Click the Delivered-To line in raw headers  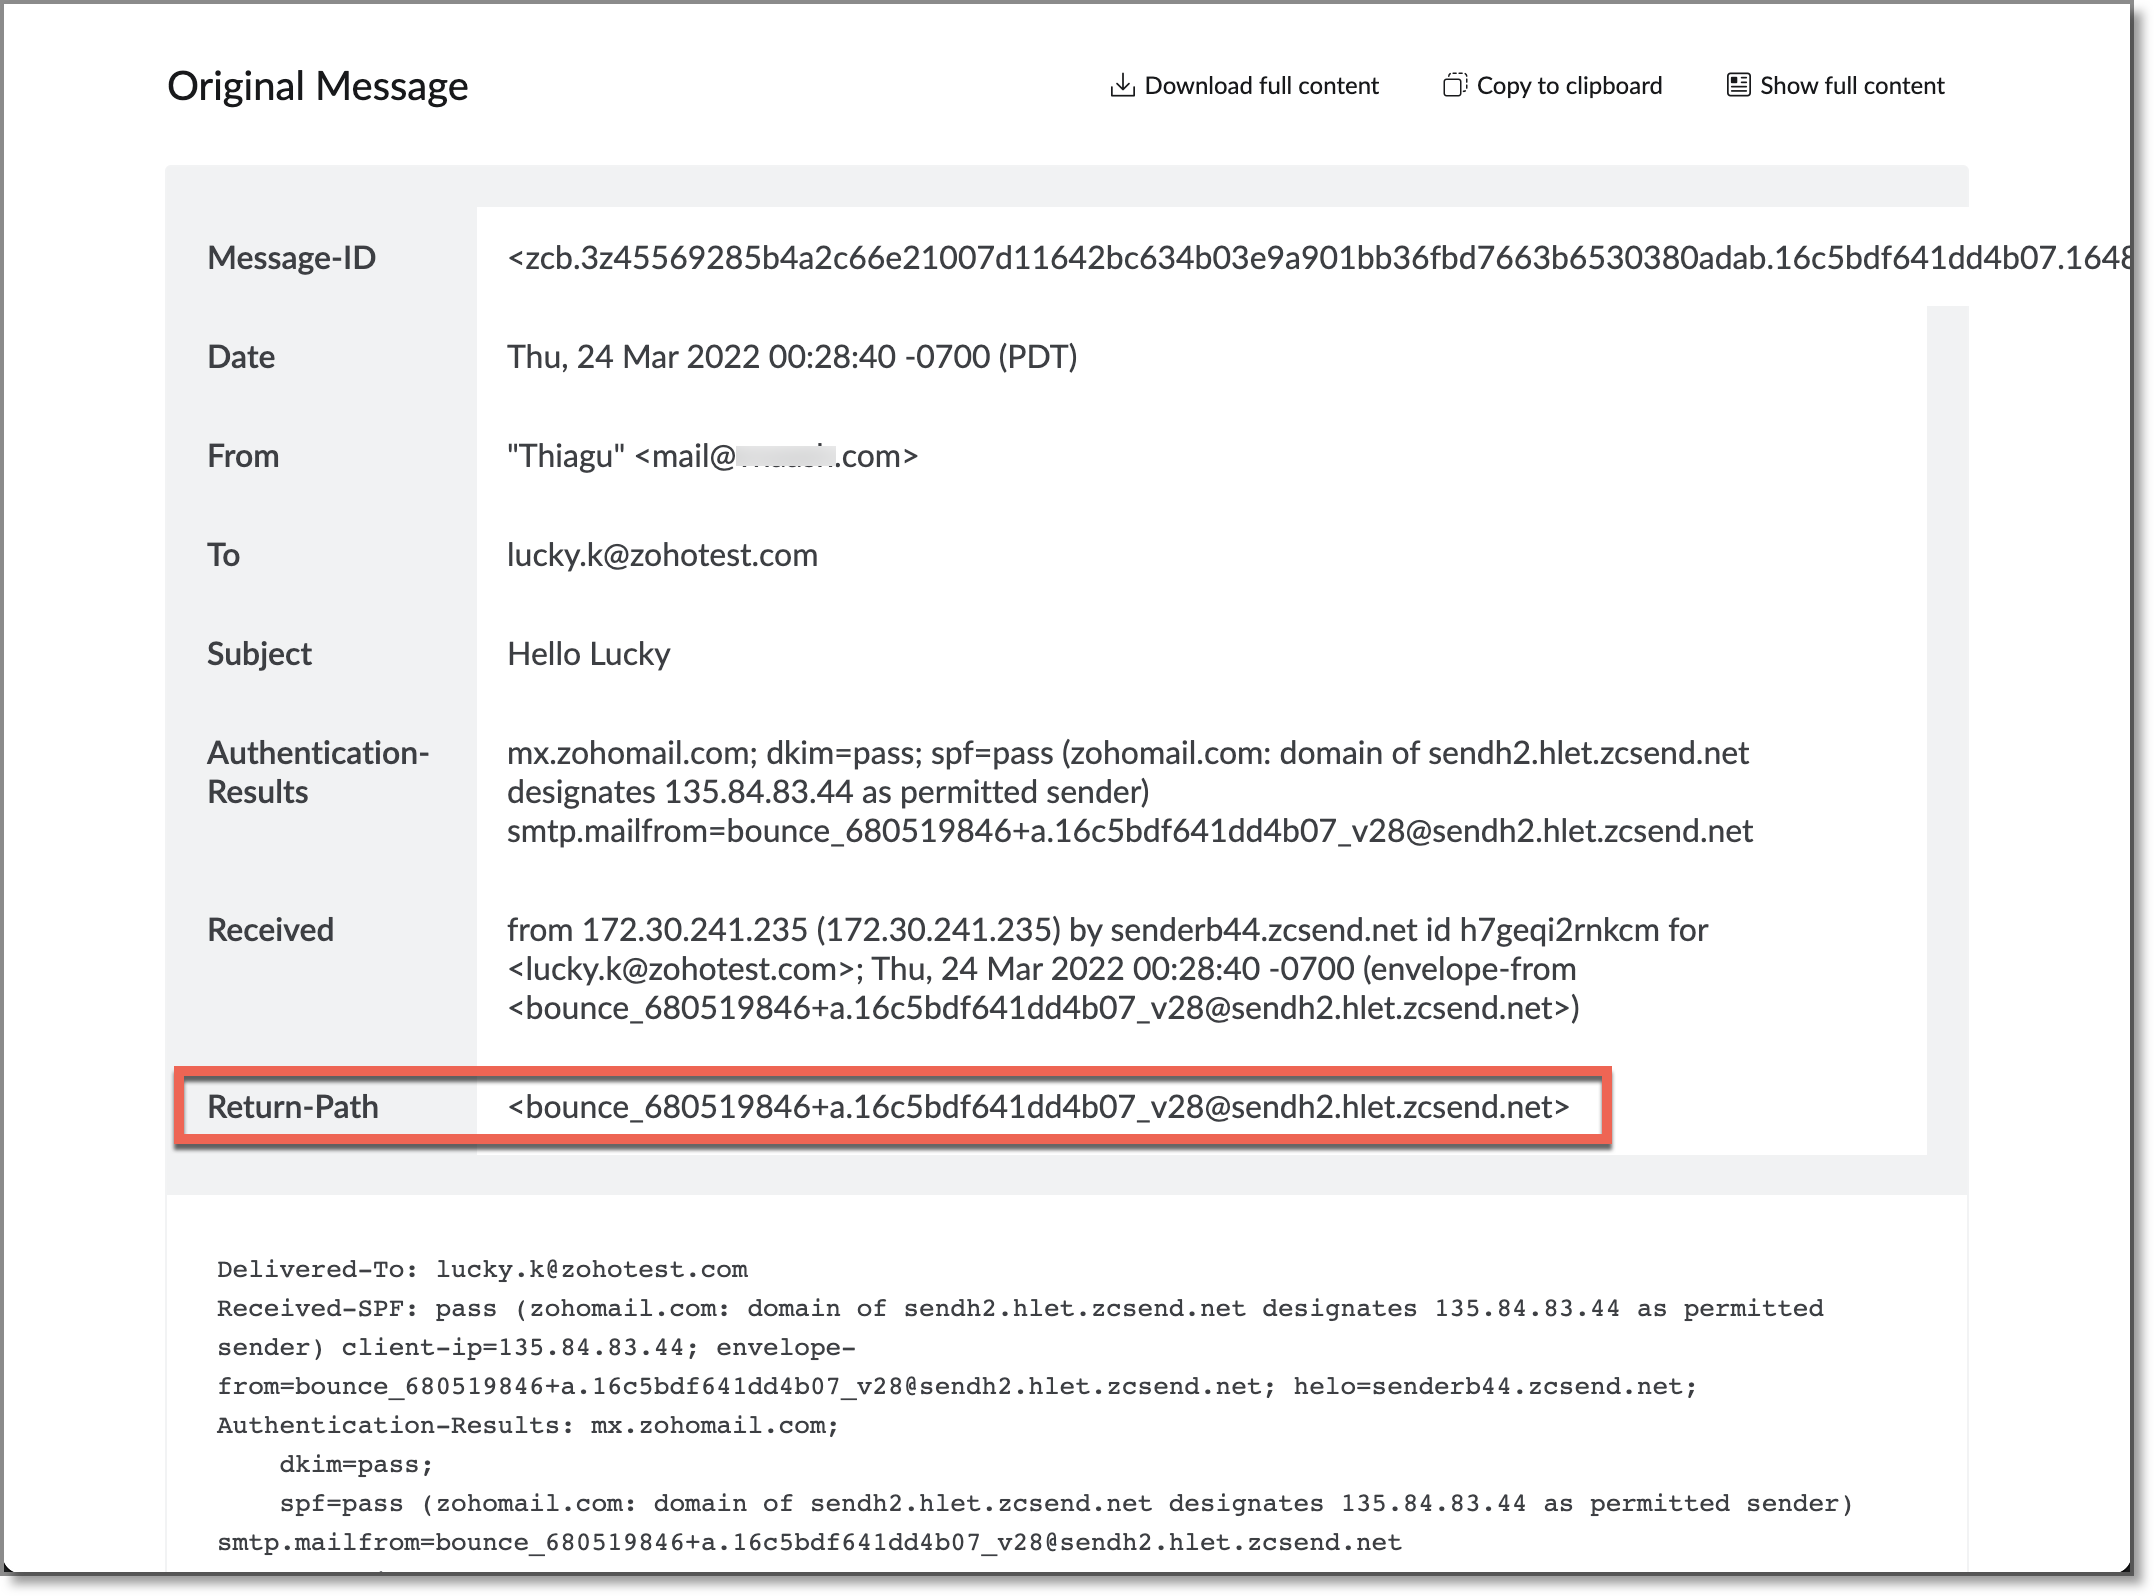482,1270
